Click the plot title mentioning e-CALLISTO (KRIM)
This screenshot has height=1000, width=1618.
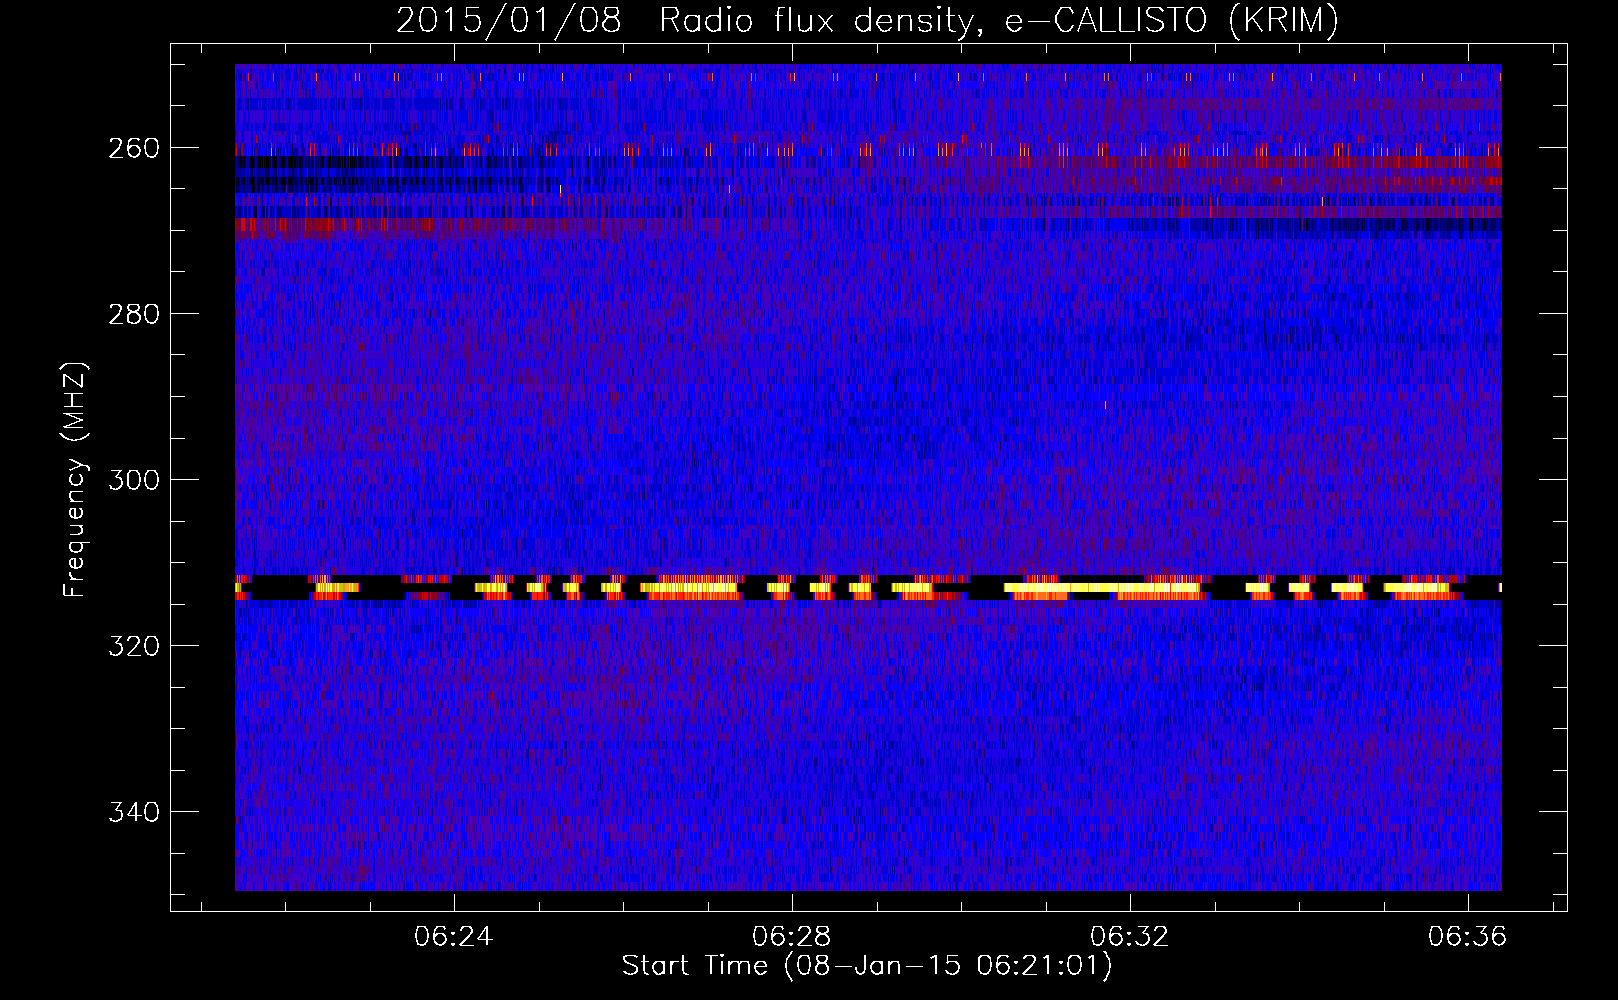(x=867, y=21)
